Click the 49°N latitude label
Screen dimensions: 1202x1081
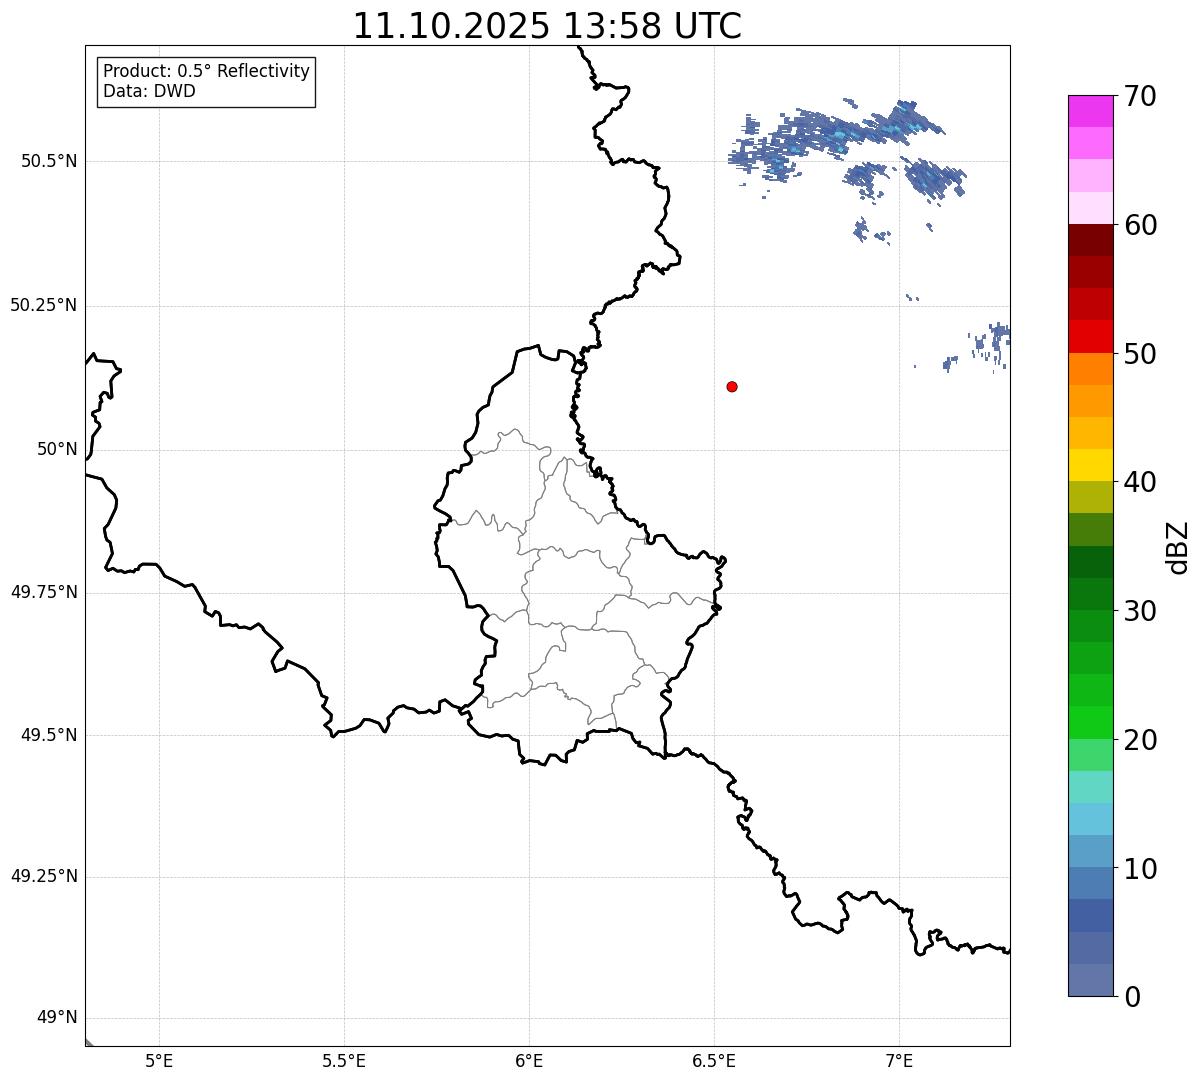click(57, 1018)
